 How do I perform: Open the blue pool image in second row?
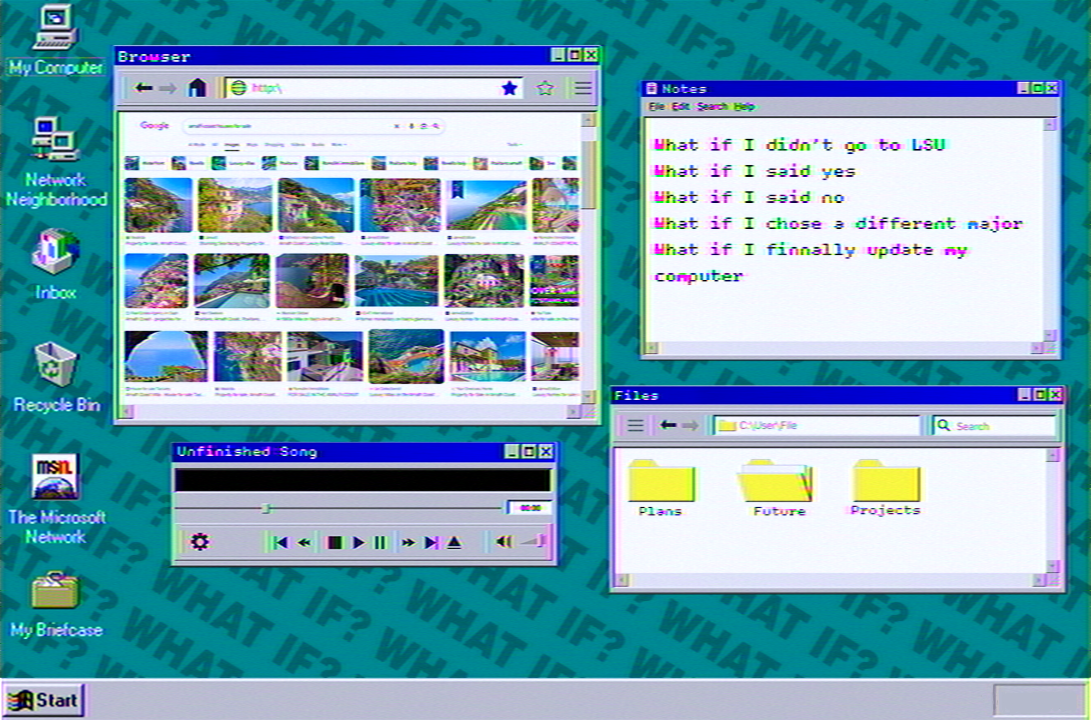point(397,281)
